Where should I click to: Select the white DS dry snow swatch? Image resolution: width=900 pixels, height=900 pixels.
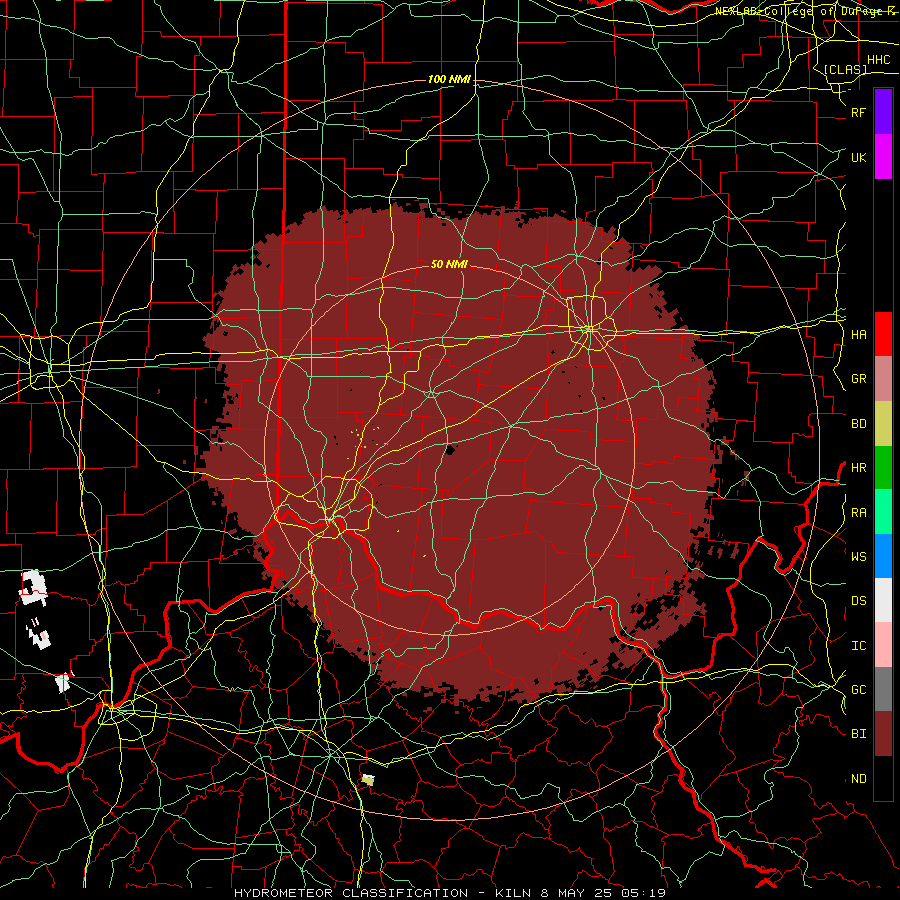click(x=883, y=600)
